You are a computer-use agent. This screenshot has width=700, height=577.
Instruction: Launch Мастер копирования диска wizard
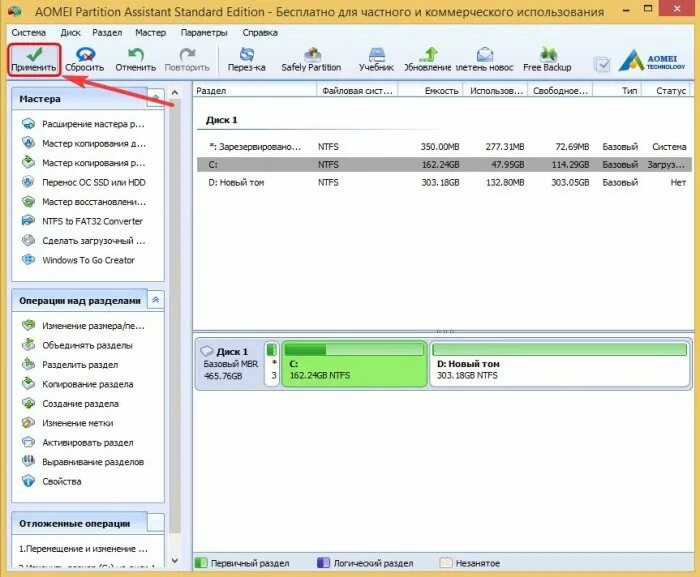tap(84, 143)
